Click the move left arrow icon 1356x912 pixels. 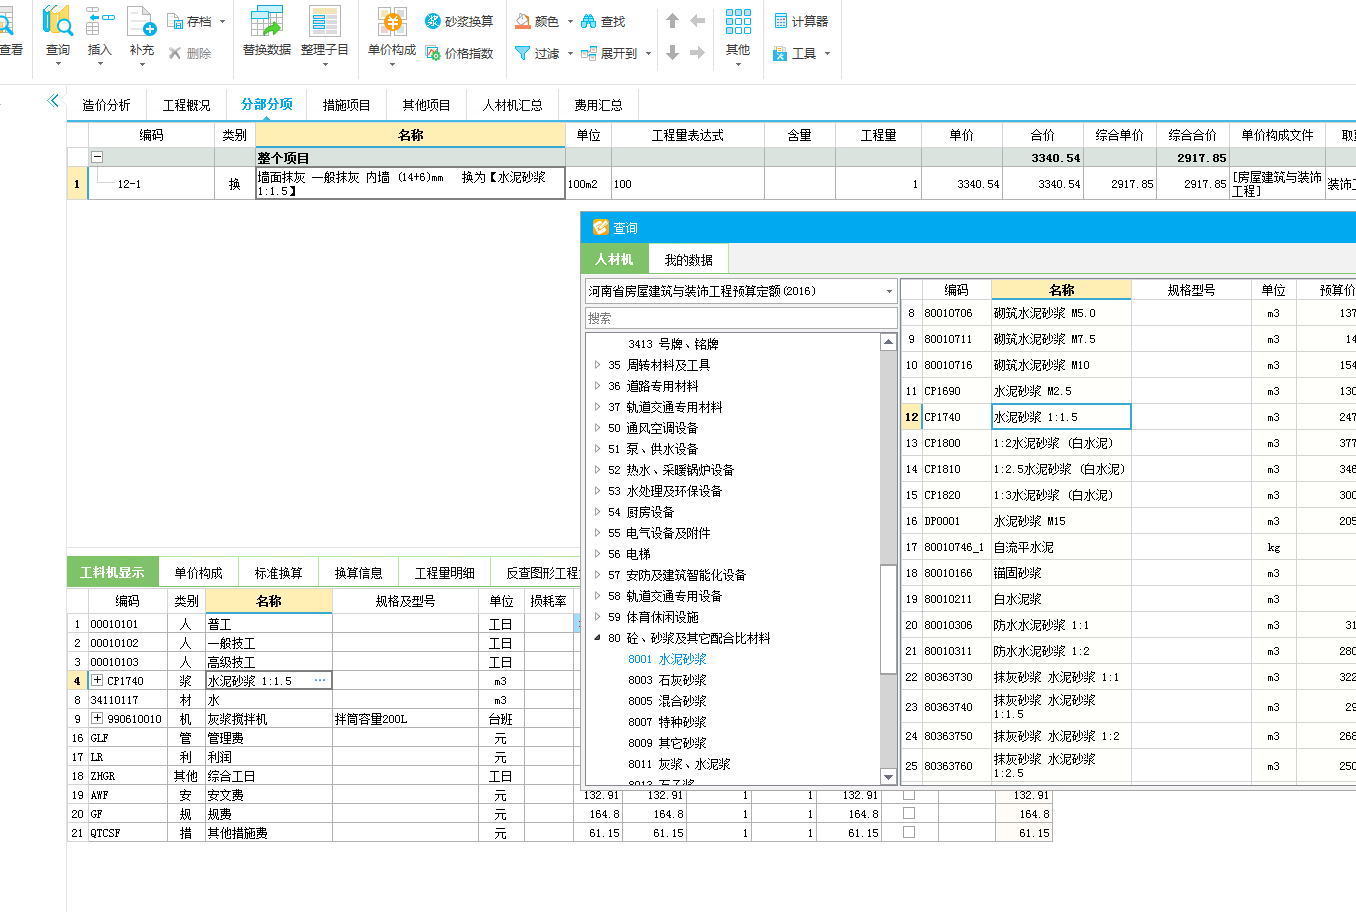pos(698,20)
